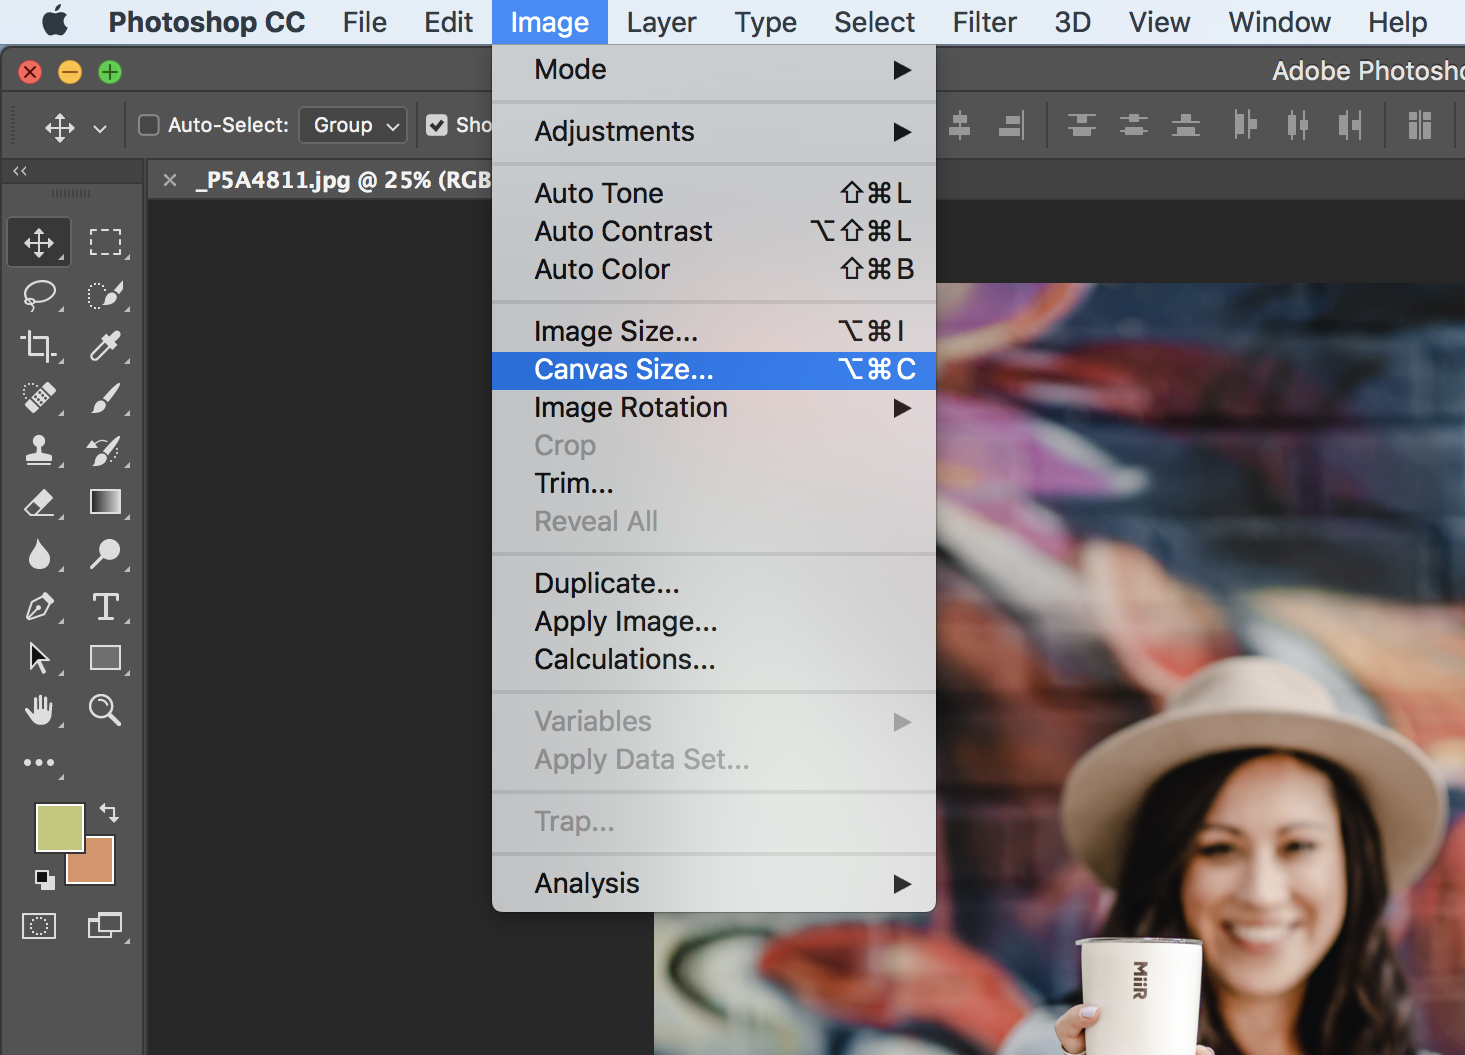Click the distribute horizontal centers icon
The width and height of the screenshot is (1465, 1055).
1297,125
